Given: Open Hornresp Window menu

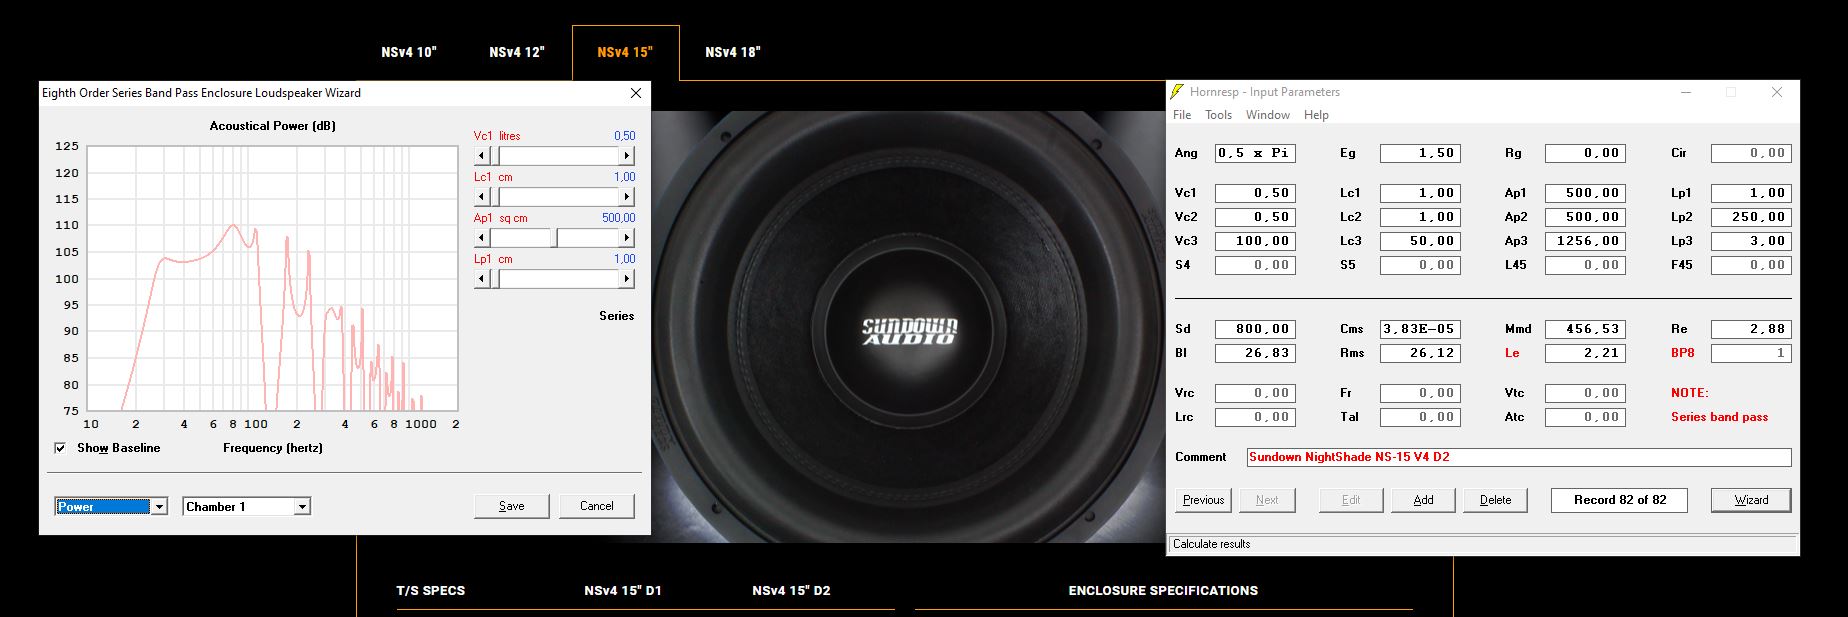Looking at the screenshot, I should pos(1268,115).
